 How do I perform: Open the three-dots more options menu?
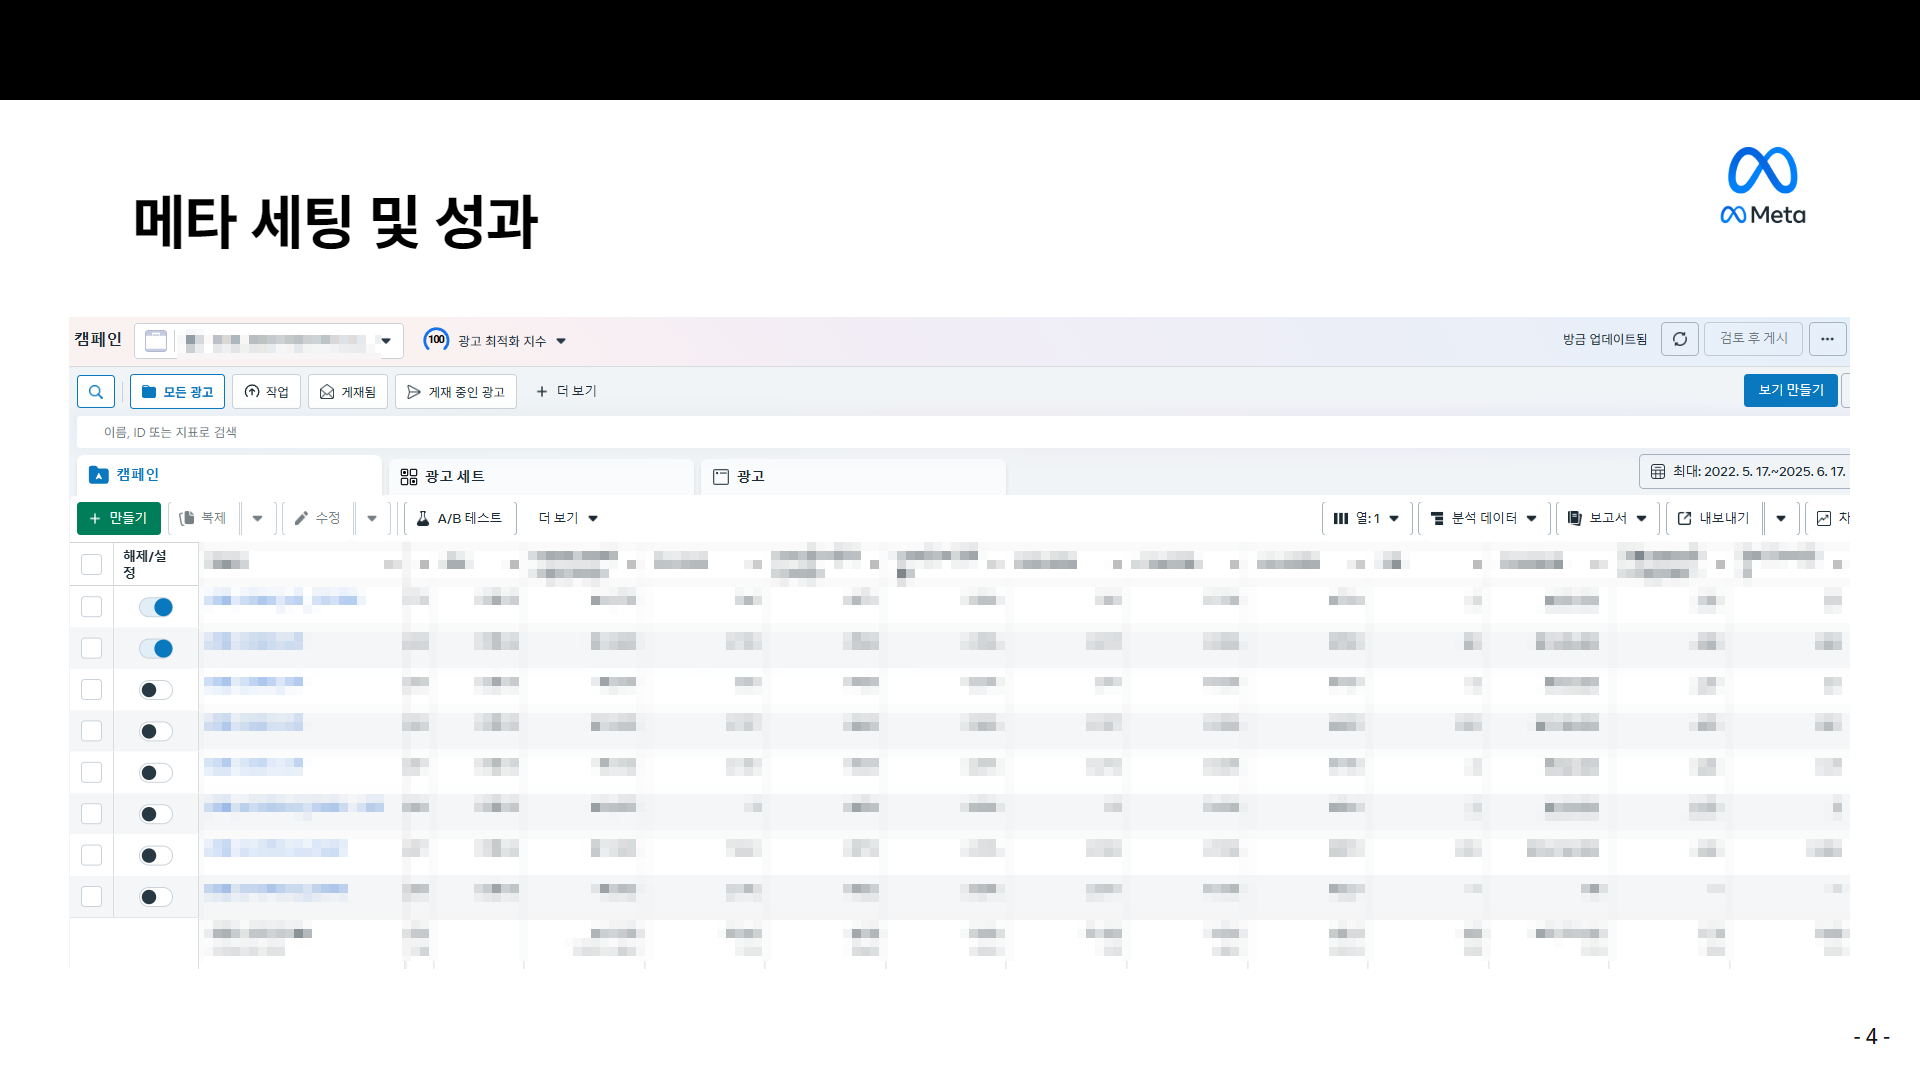(x=1827, y=339)
